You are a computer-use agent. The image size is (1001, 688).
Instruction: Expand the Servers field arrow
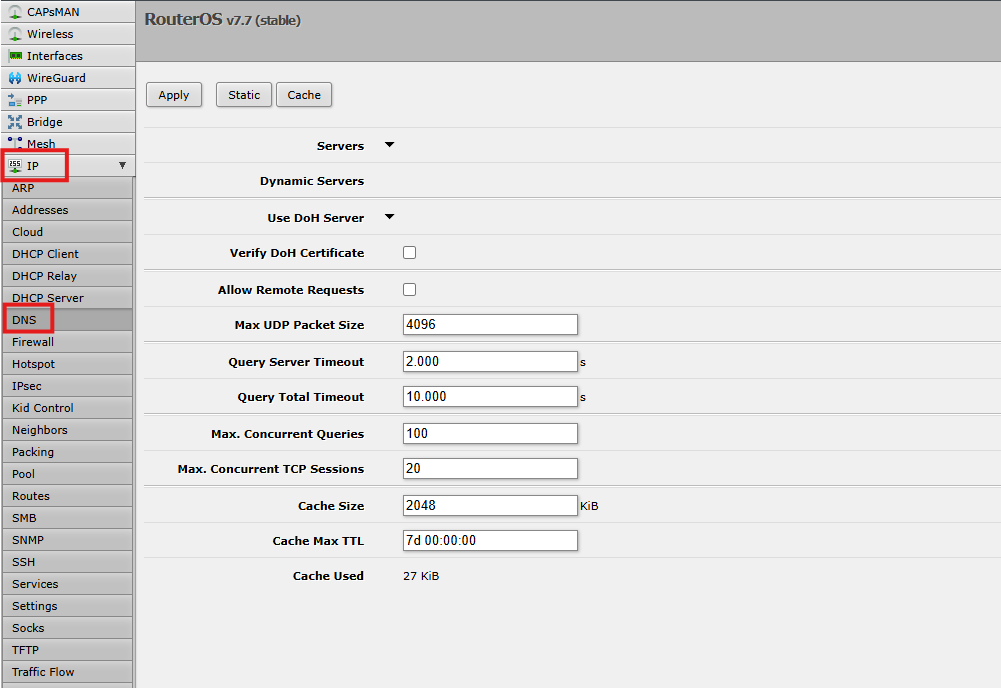390,145
